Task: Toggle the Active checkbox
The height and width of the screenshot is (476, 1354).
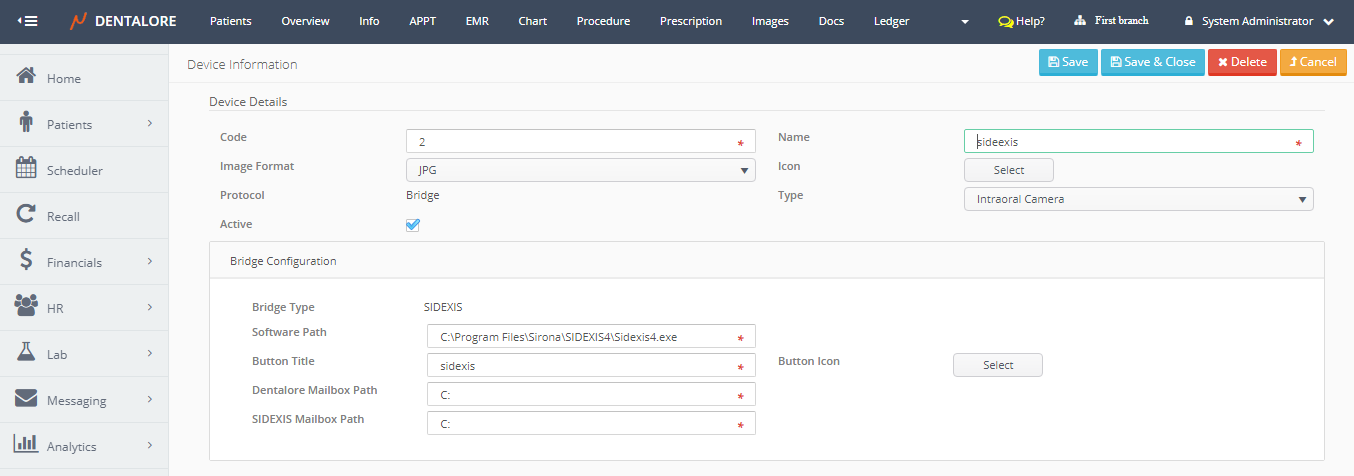Action: [413, 225]
